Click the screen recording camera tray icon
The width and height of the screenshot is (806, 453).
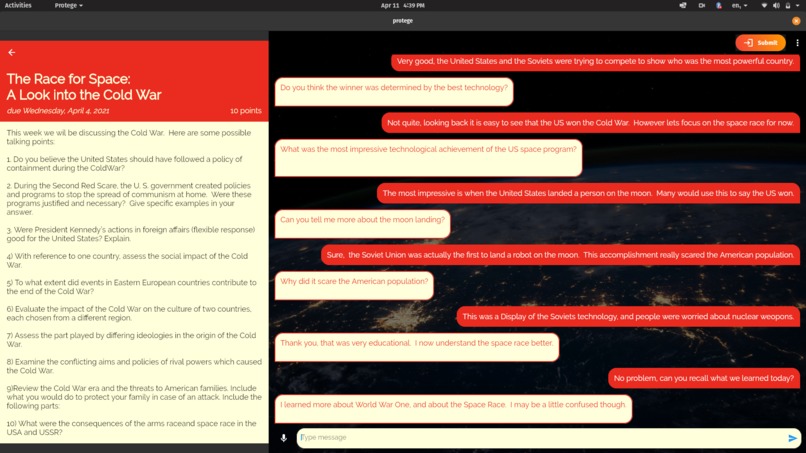[x=701, y=5]
